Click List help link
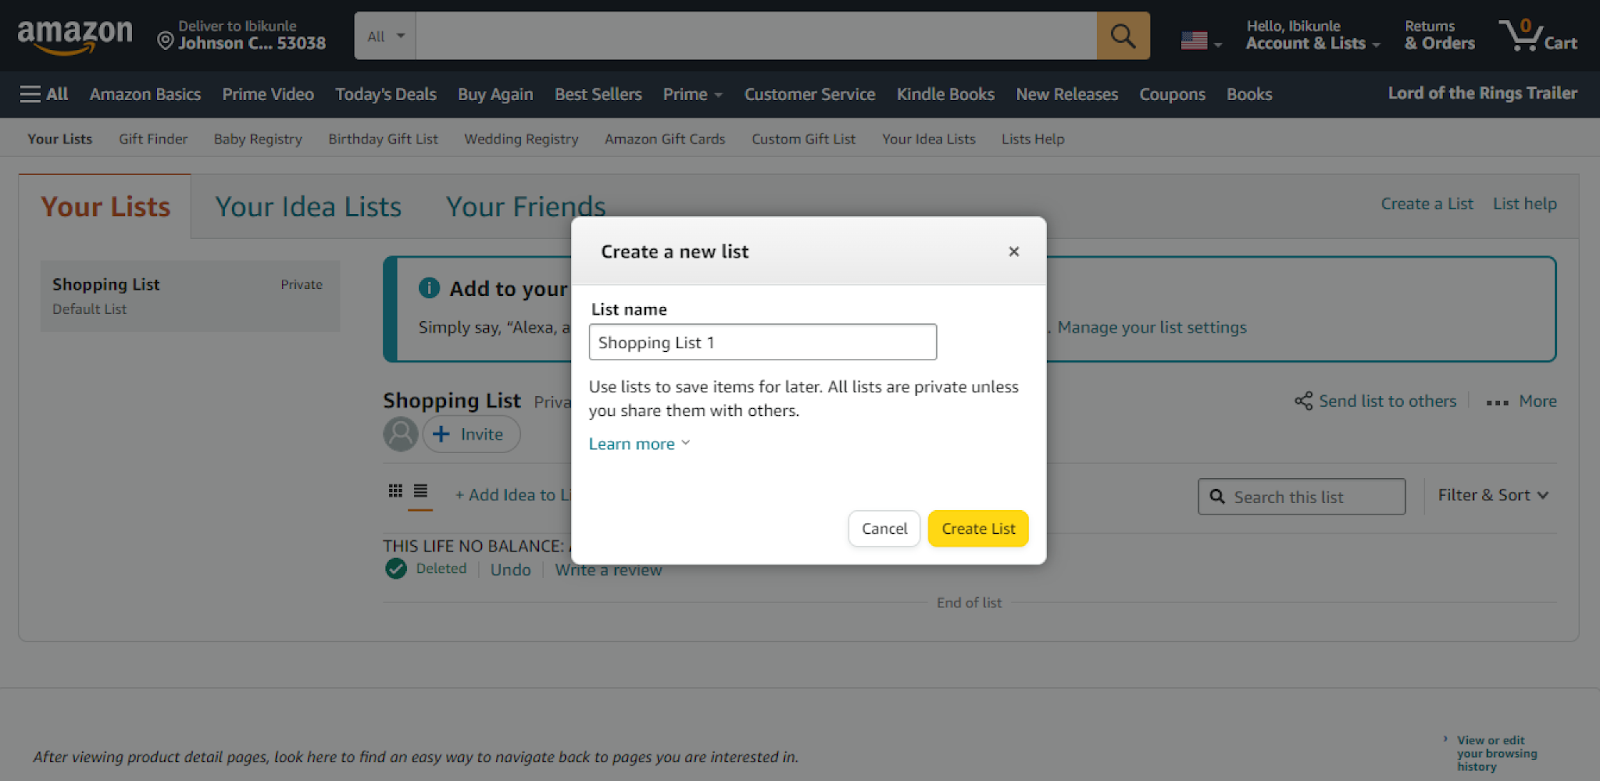The height and width of the screenshot is (781, 1600). (x=1525, y=204)
